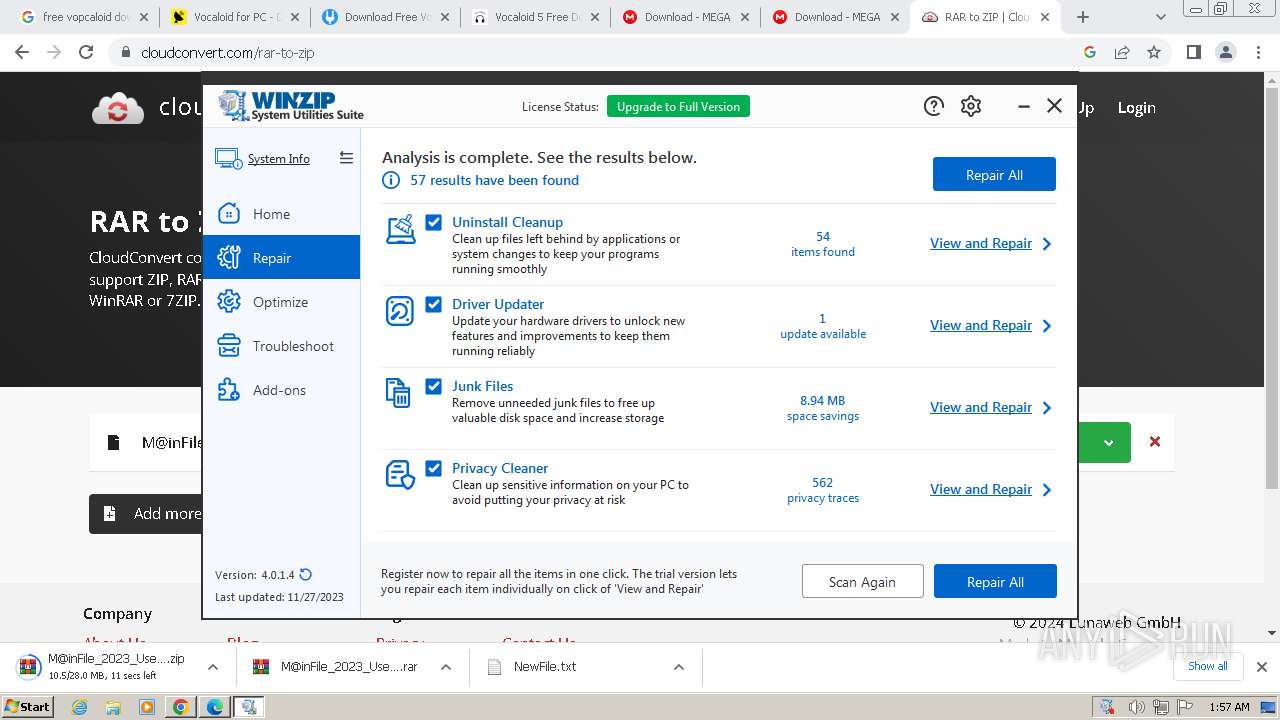Click the Driver Updater icon
This screenshot has height=720, width=1280.
400,311
